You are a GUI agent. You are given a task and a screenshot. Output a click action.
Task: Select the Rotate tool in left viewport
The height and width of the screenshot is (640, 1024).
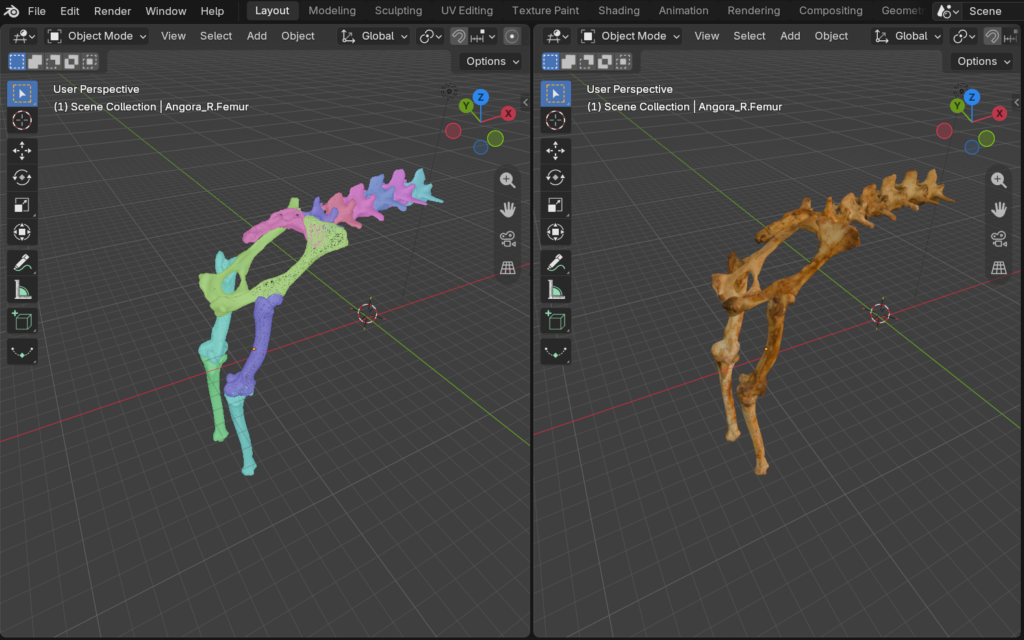22,178
